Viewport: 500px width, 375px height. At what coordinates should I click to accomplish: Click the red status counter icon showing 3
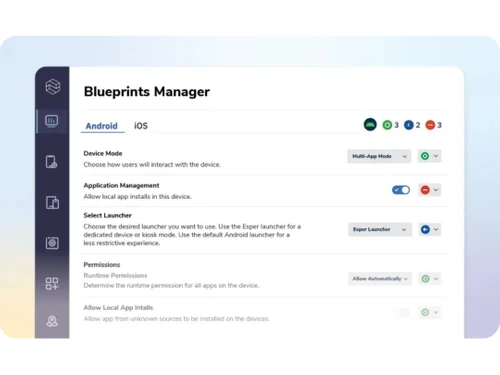(430, 125)
